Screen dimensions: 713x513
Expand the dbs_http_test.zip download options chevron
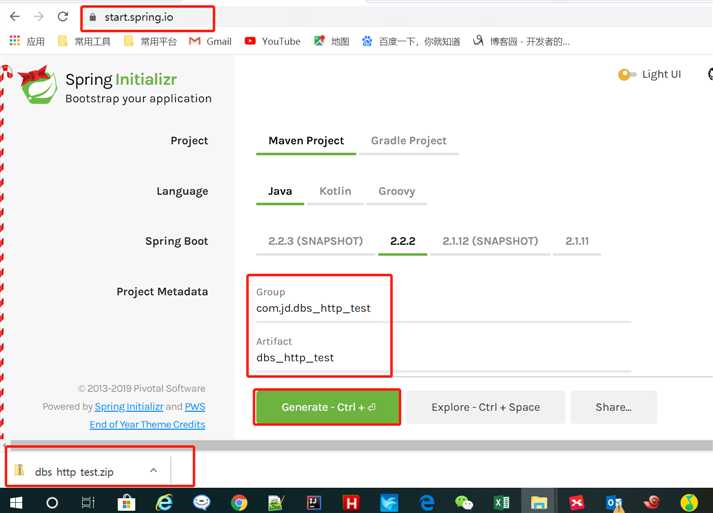pos(154,470)
